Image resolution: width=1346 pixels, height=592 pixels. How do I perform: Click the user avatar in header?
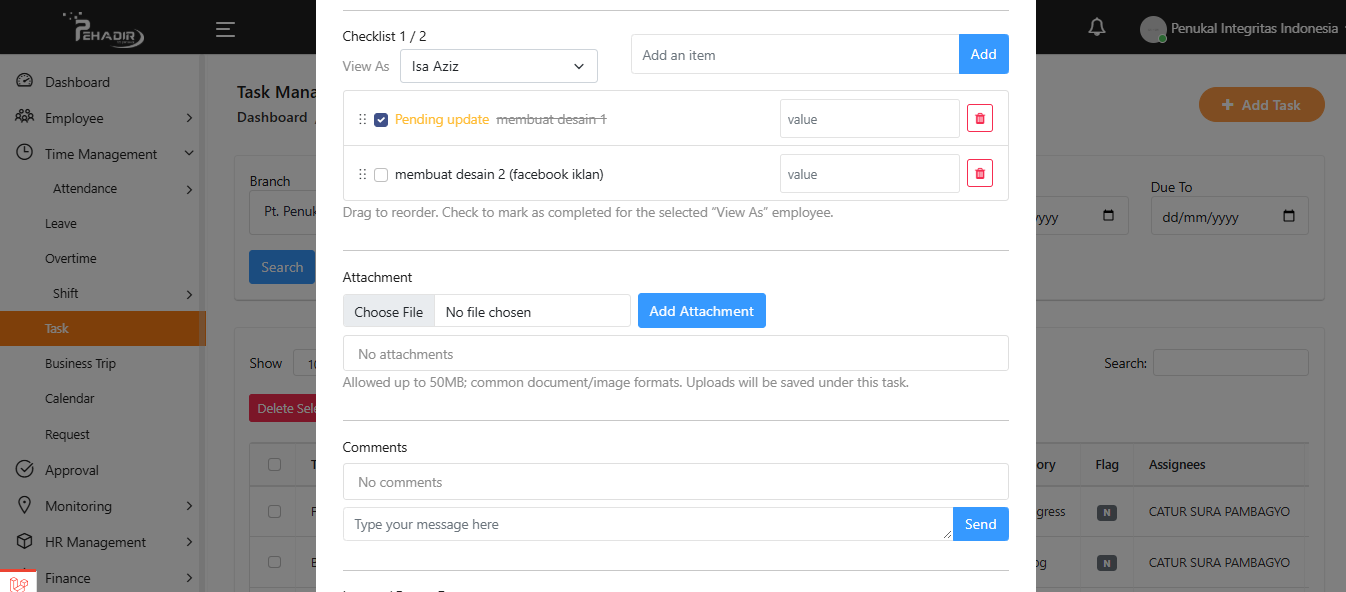(1153, 29)
